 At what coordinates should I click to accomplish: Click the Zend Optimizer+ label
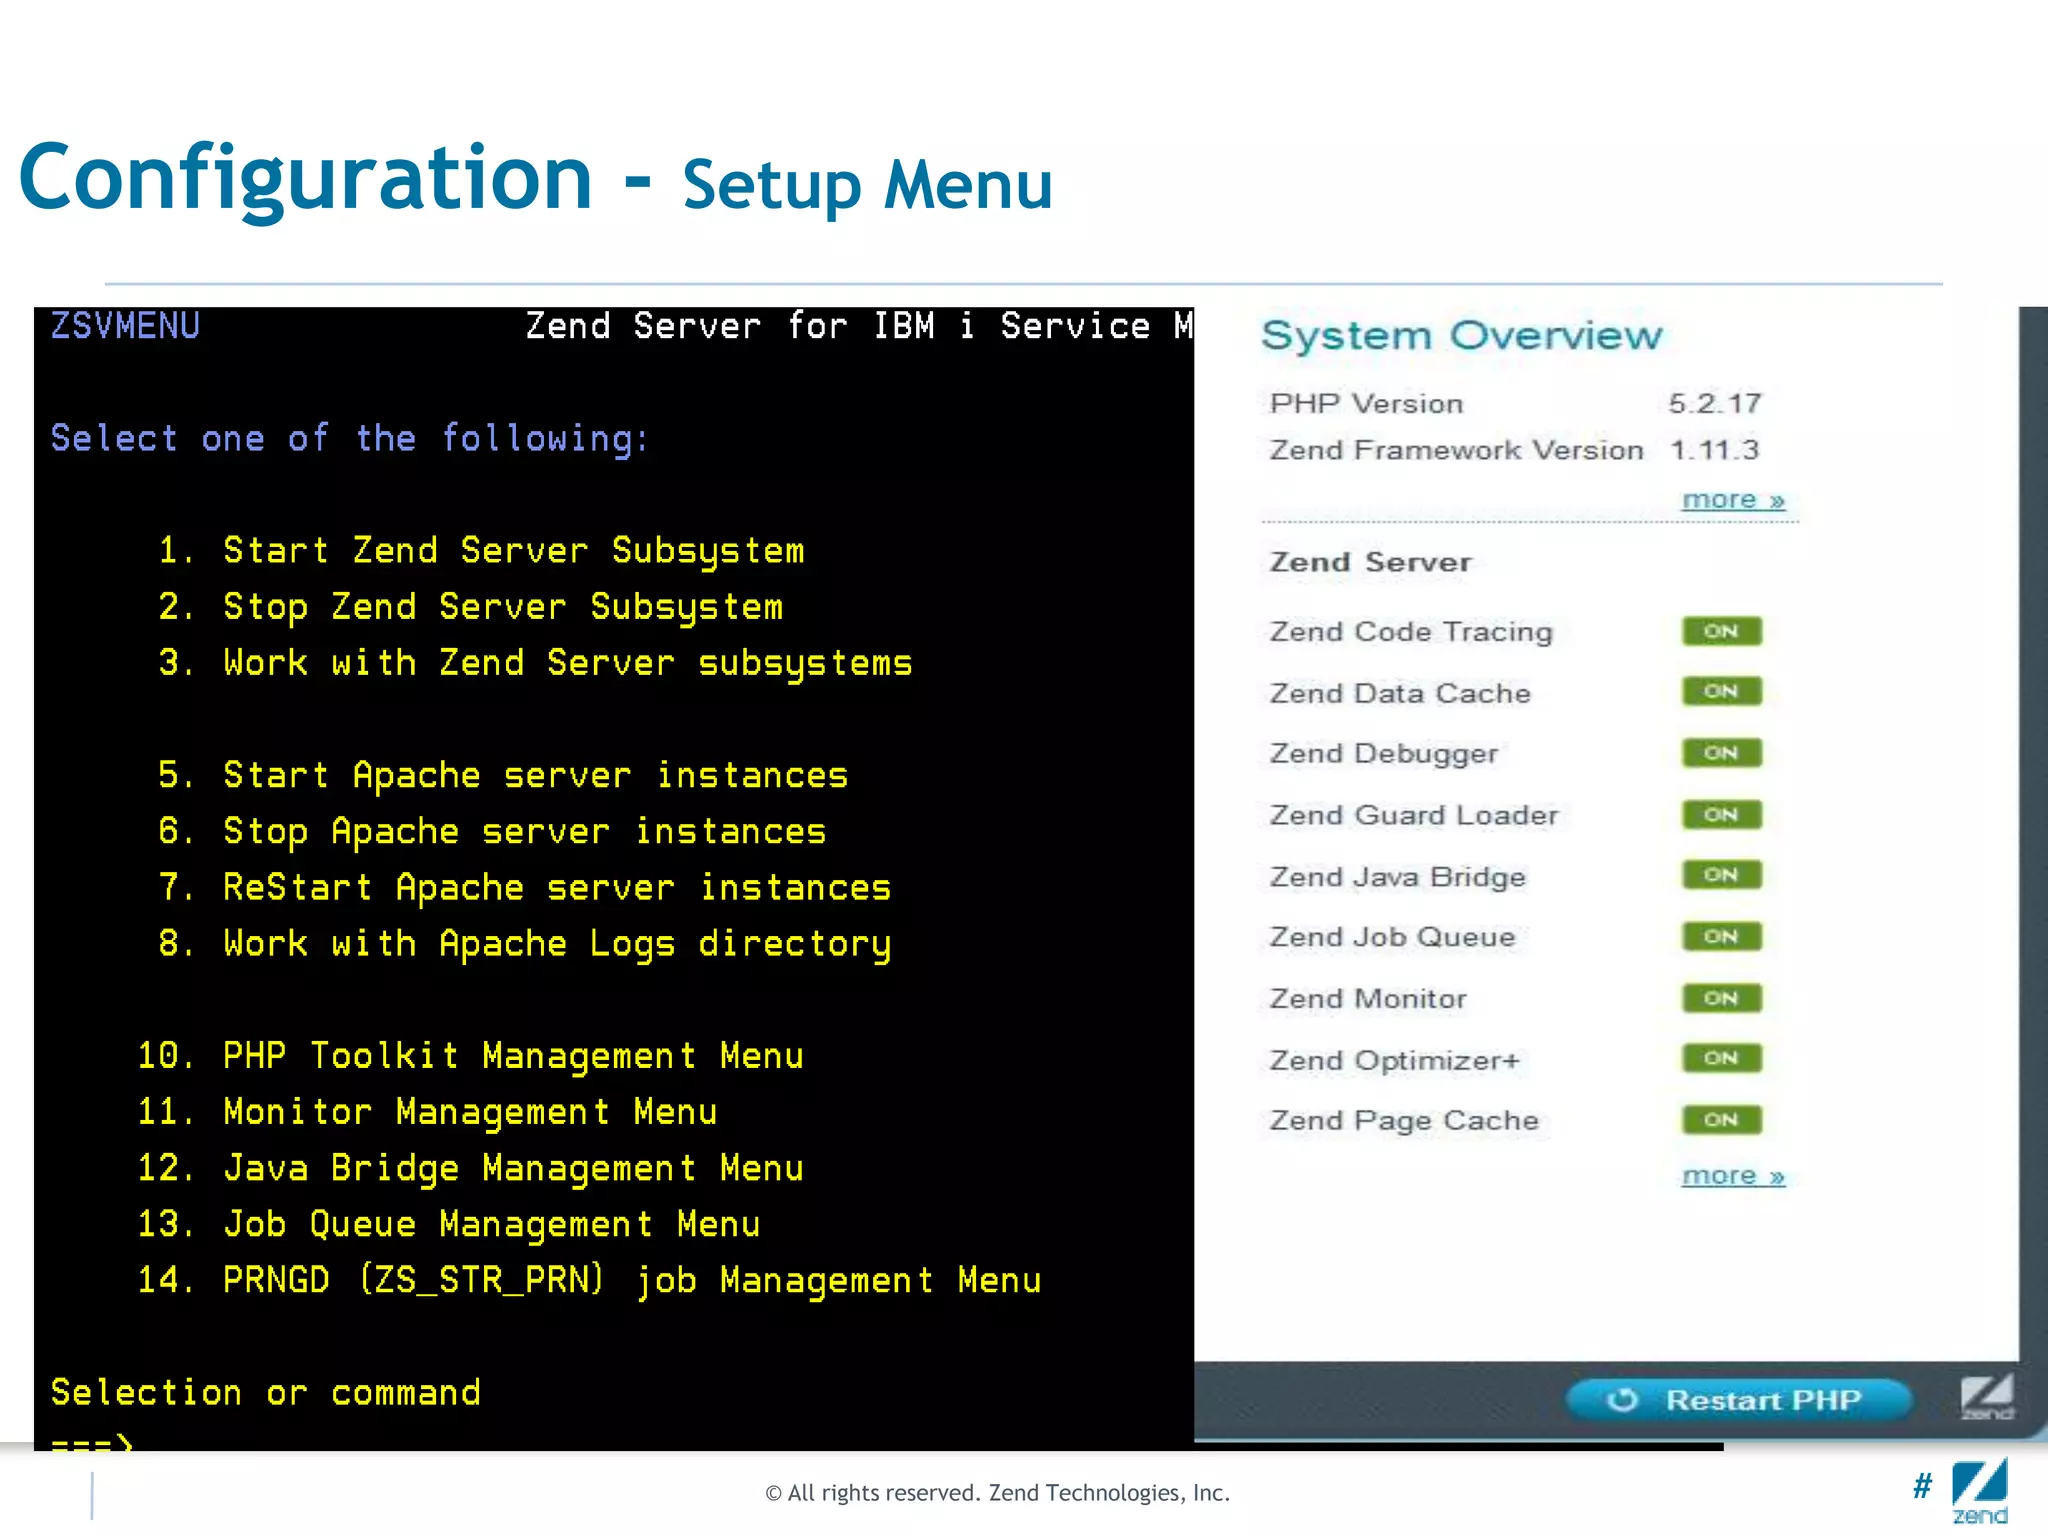pyautogui.click(x=1395, y=1060)
